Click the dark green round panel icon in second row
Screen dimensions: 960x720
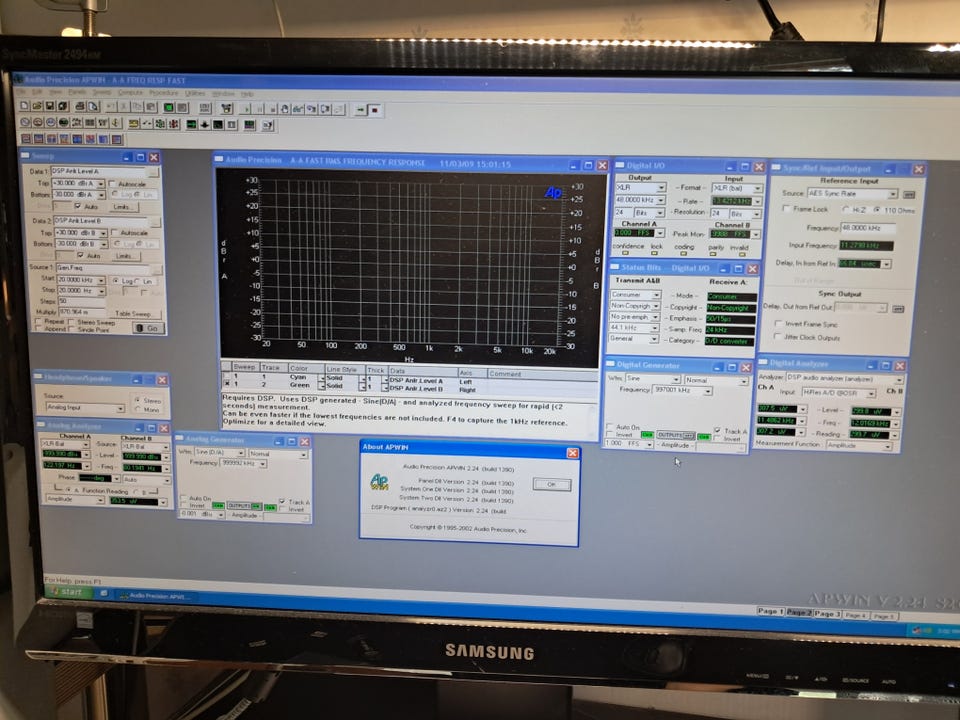tap(64, 122)
